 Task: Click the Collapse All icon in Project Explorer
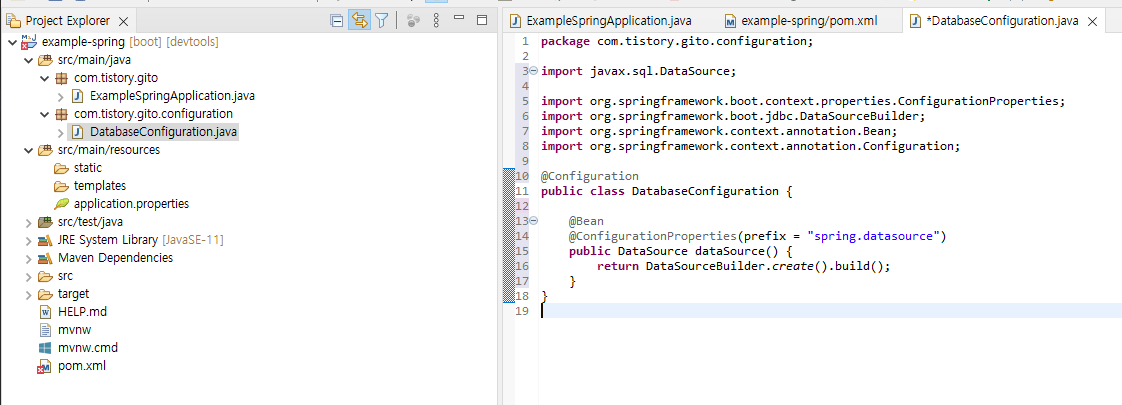[336, 21]
